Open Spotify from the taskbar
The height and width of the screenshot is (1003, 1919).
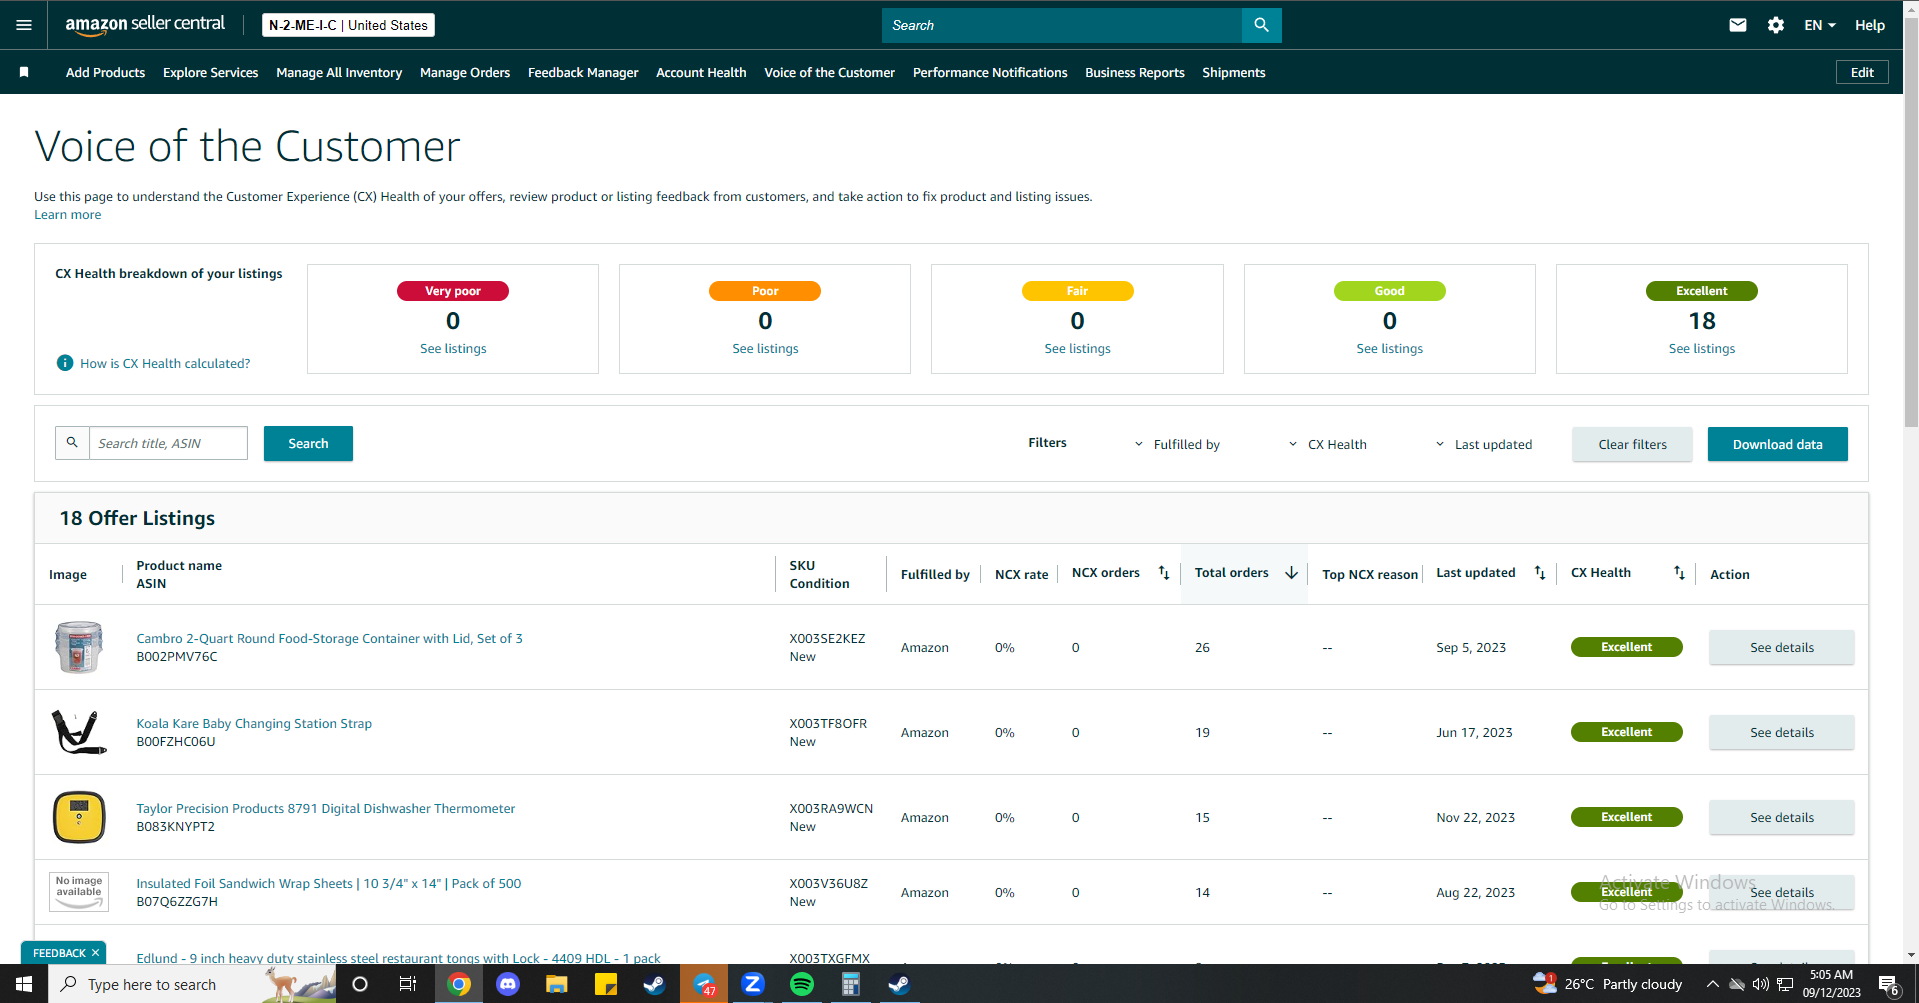coord(802,984)
